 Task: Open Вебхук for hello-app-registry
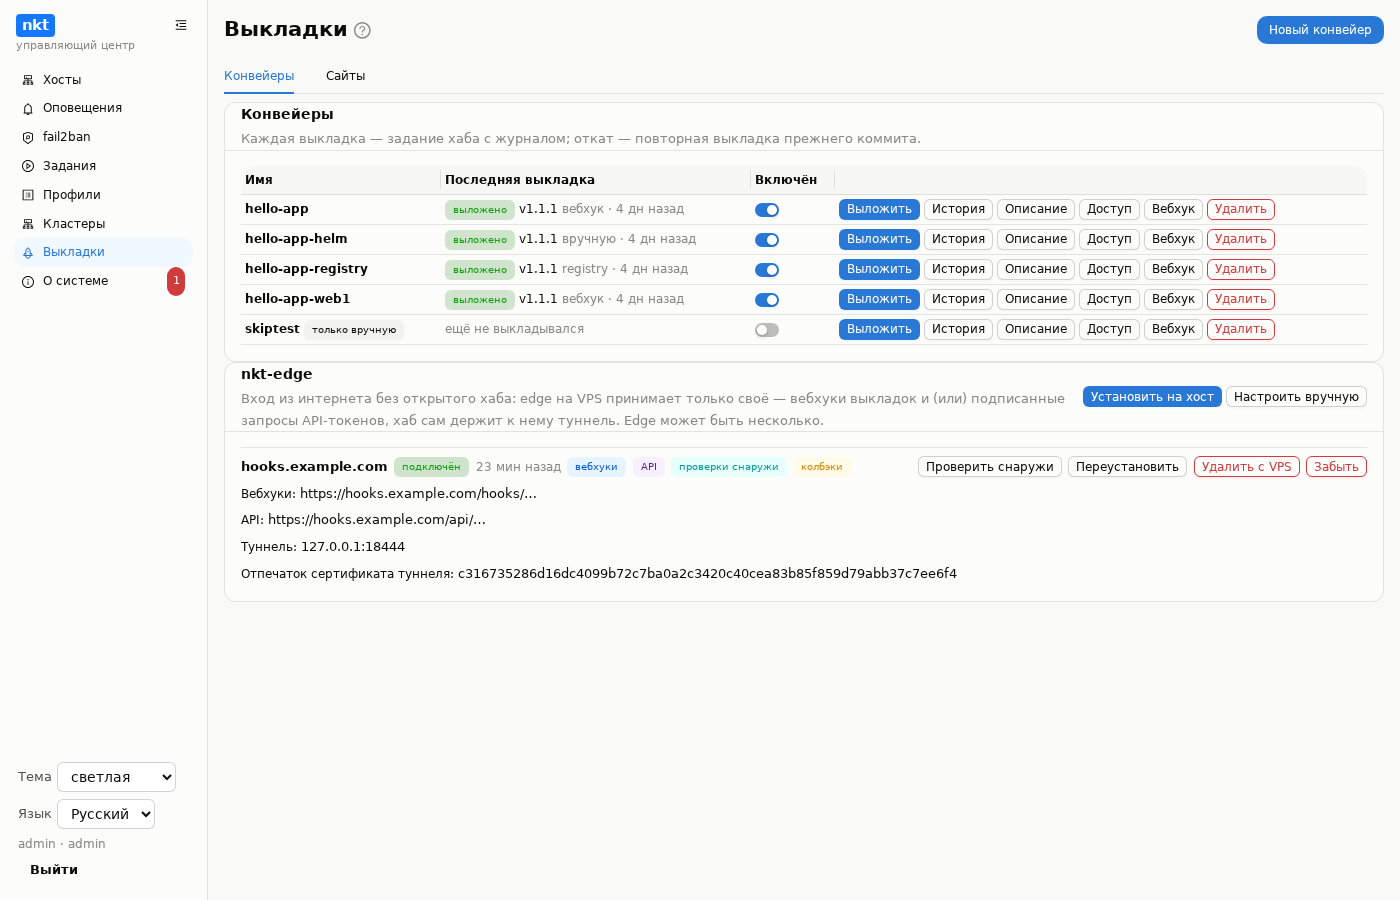[x=1173, y=269]
